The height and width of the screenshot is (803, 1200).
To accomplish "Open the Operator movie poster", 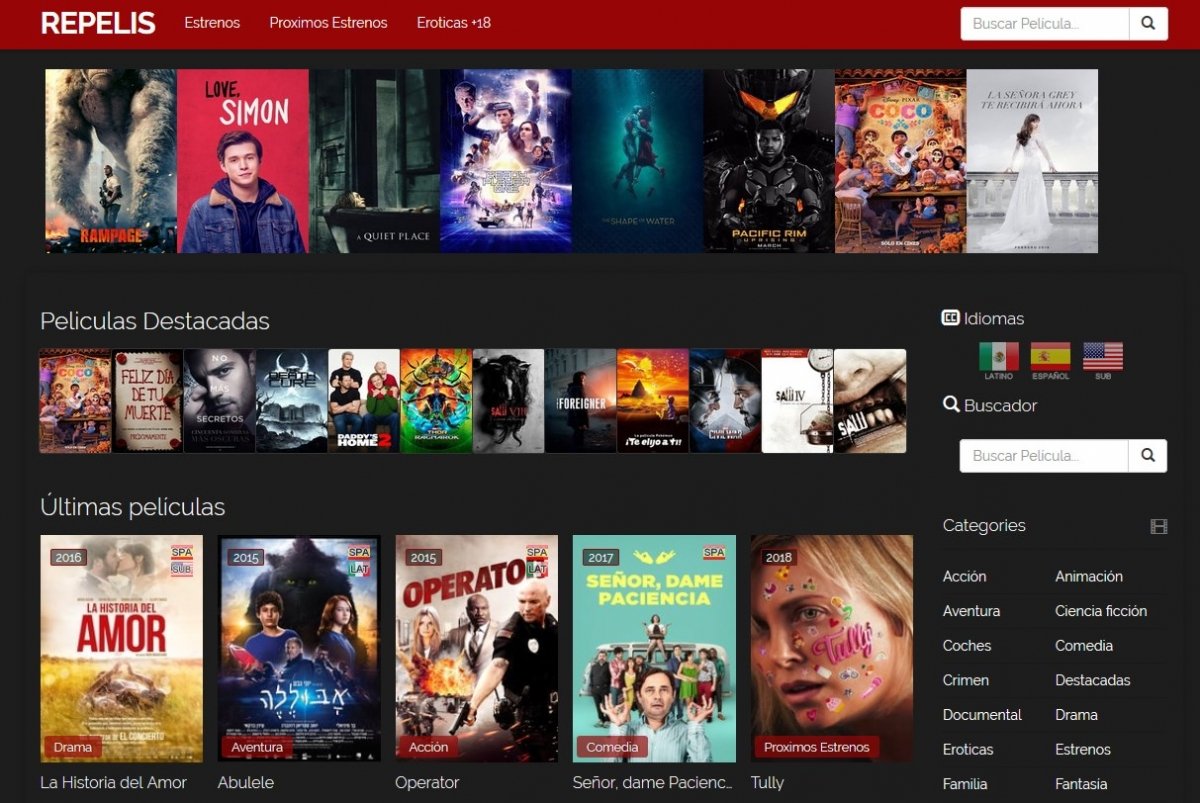I will 476,649.
